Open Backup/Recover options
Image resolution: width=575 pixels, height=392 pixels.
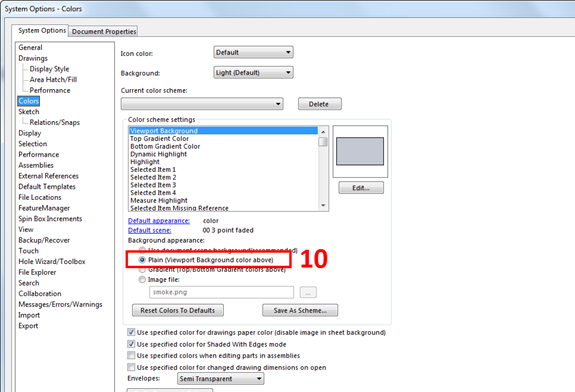pos(44,240)
